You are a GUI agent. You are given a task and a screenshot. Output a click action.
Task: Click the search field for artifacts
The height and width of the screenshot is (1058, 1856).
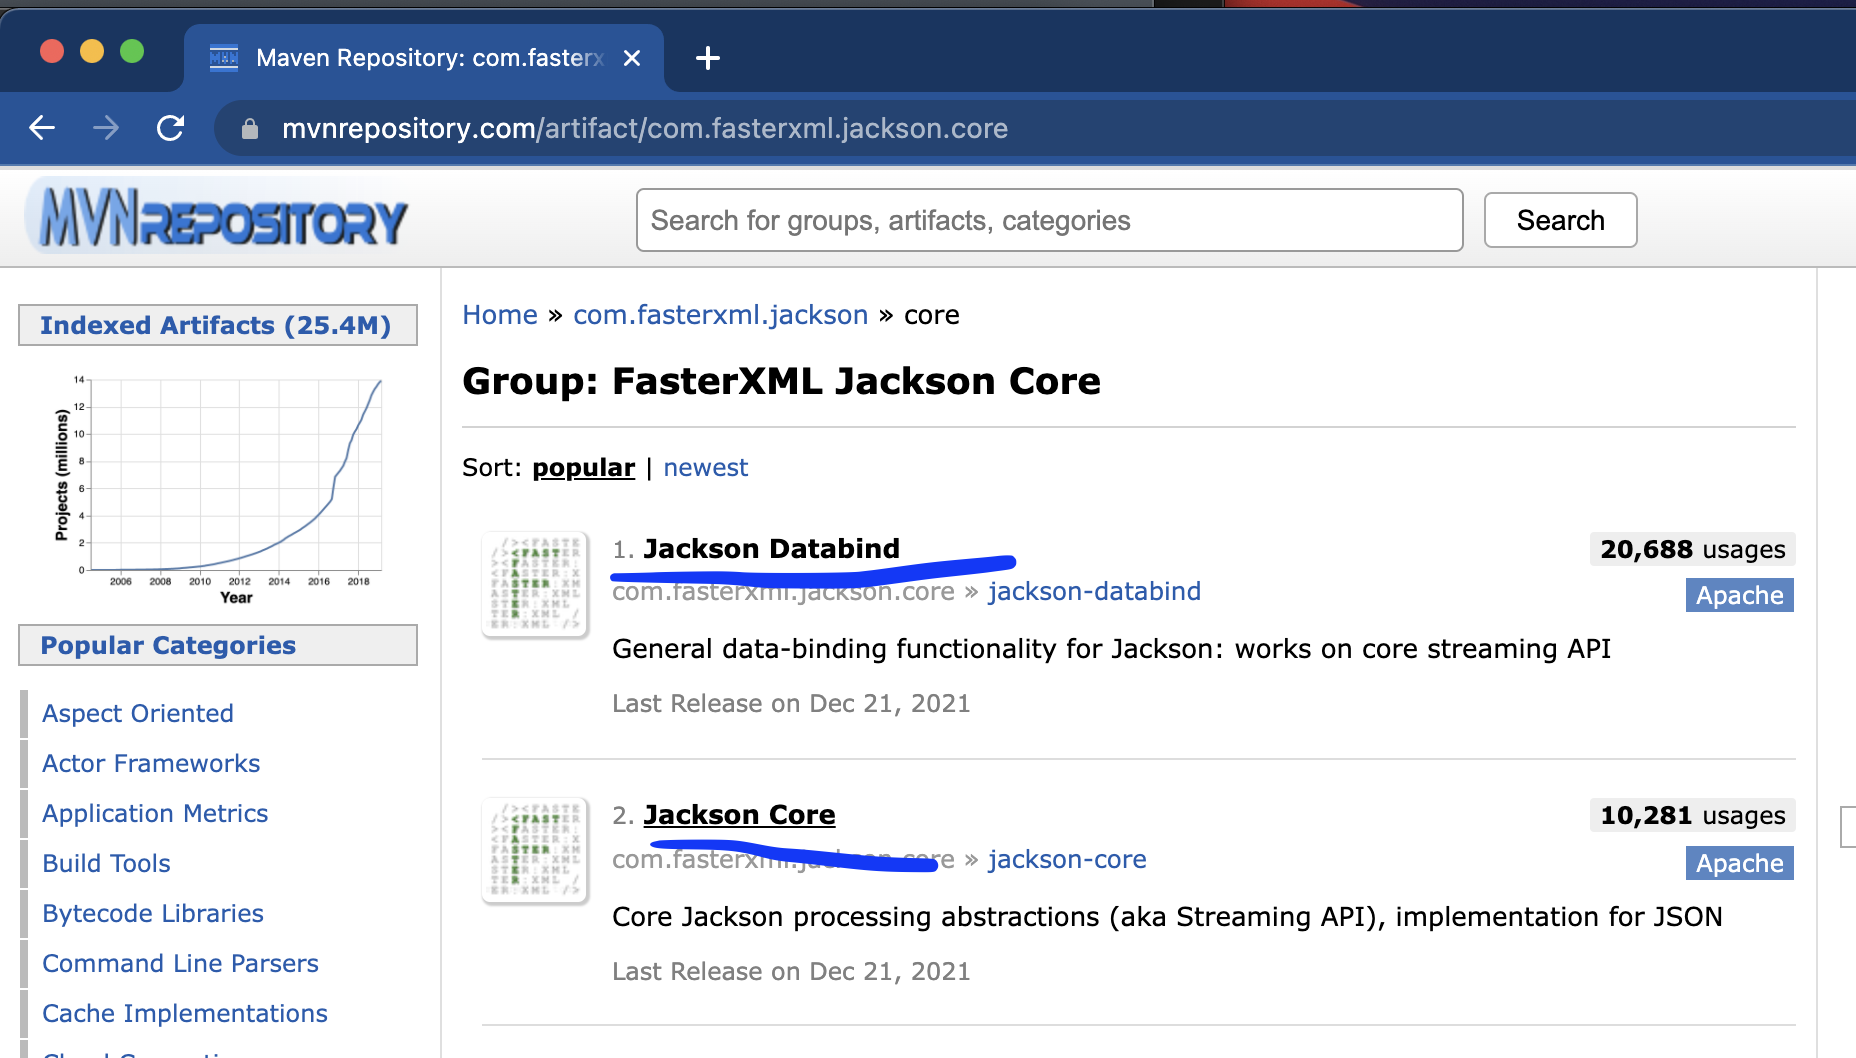[1049, 220]
